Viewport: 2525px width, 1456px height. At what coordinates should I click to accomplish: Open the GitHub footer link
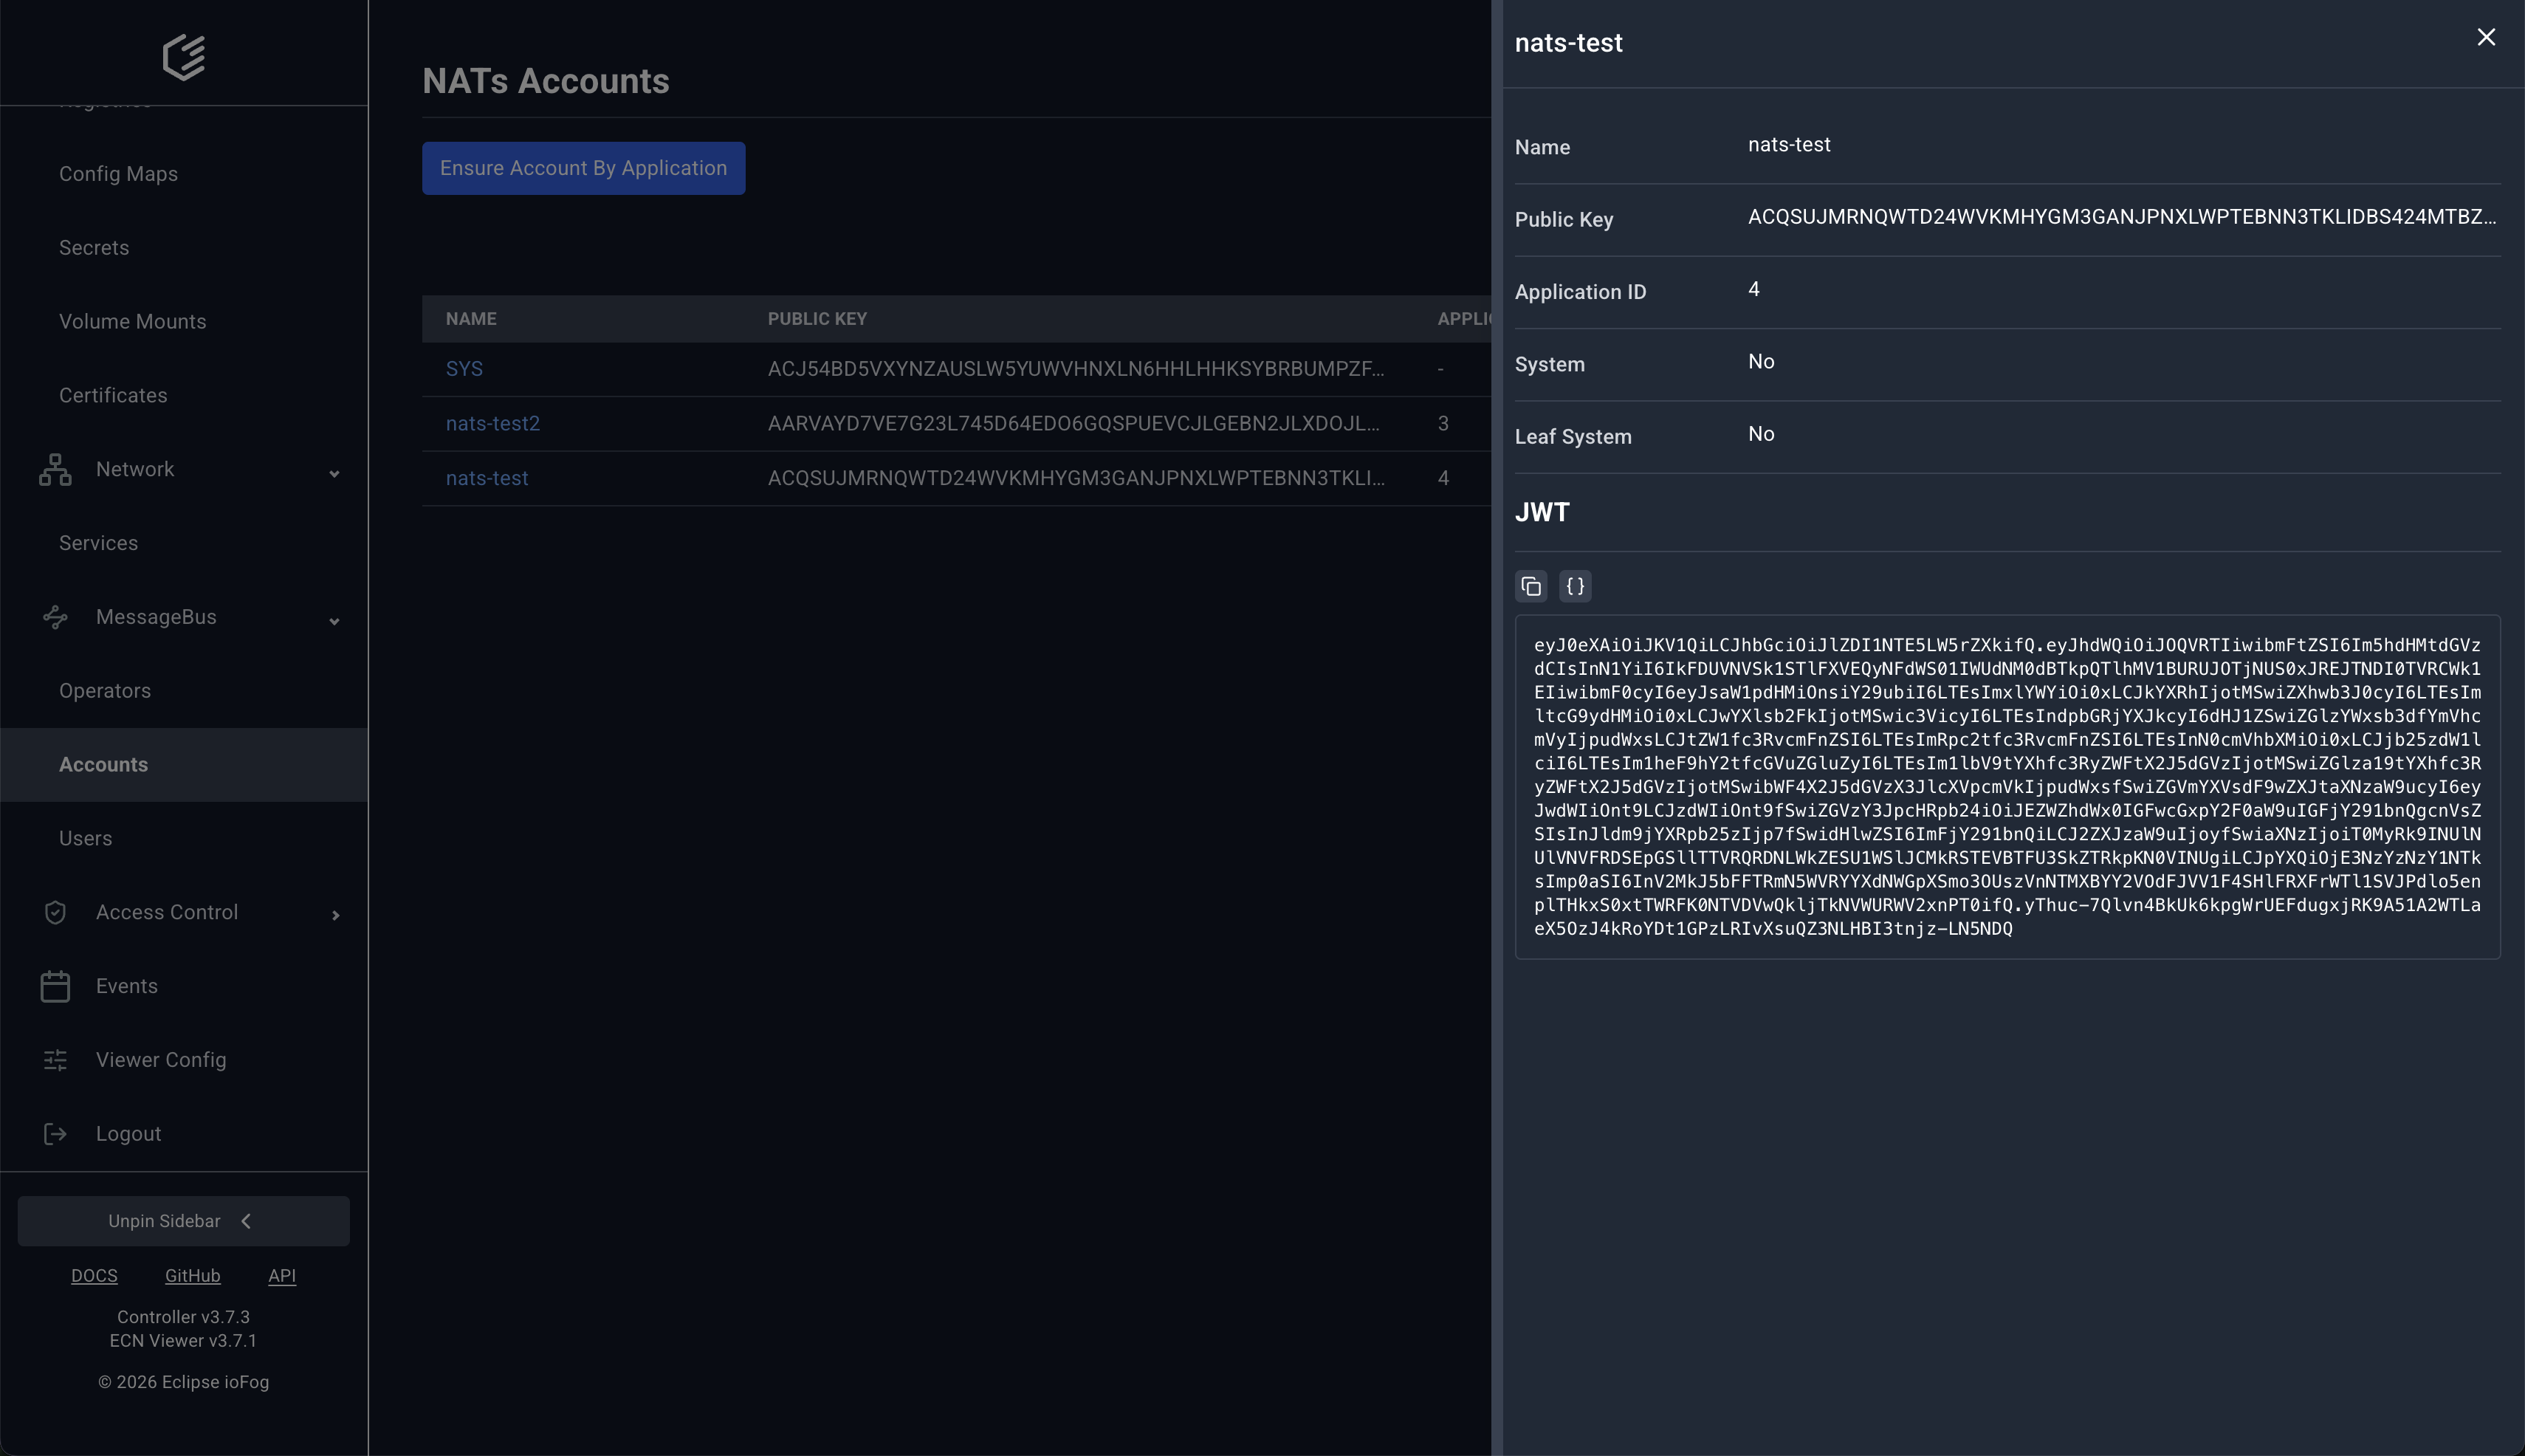pyautogui.click(x=192, y=1276)
